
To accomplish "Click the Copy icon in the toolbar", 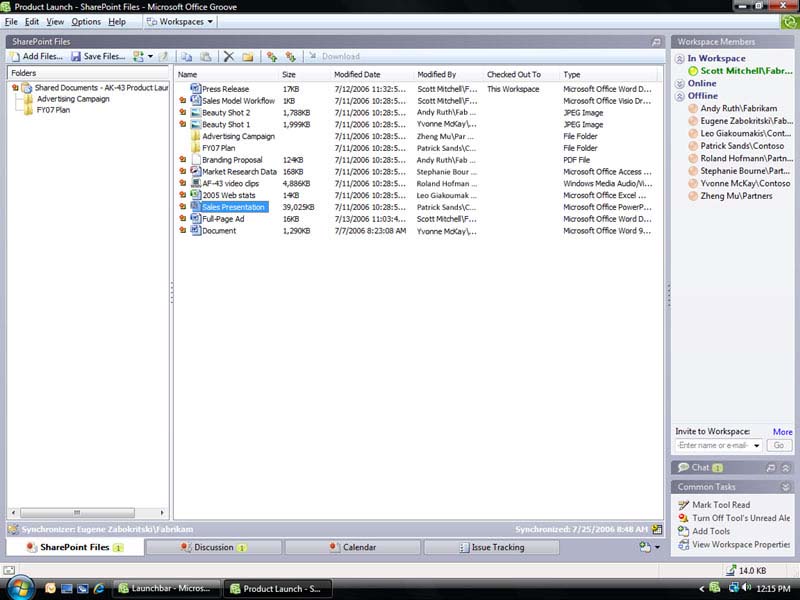I will point(186,57).
